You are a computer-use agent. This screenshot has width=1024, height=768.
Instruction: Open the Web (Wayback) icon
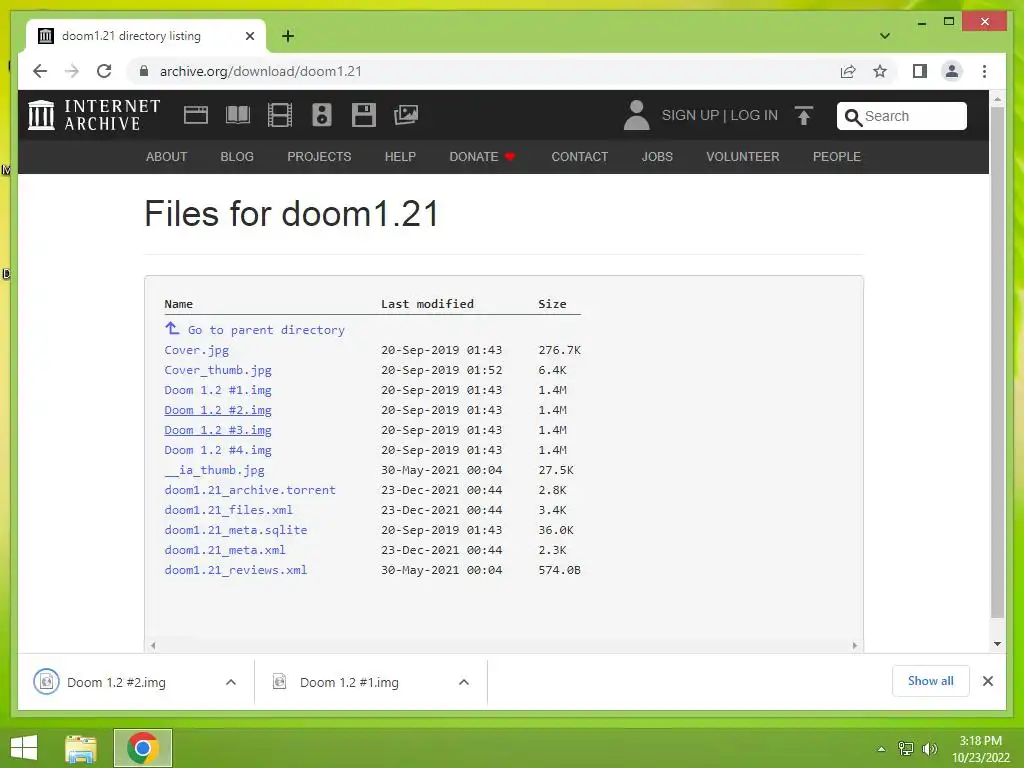[x=195, y=115]
